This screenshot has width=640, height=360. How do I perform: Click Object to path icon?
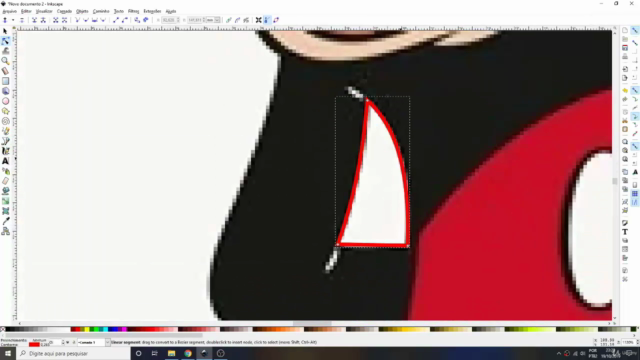pos(137,20)
